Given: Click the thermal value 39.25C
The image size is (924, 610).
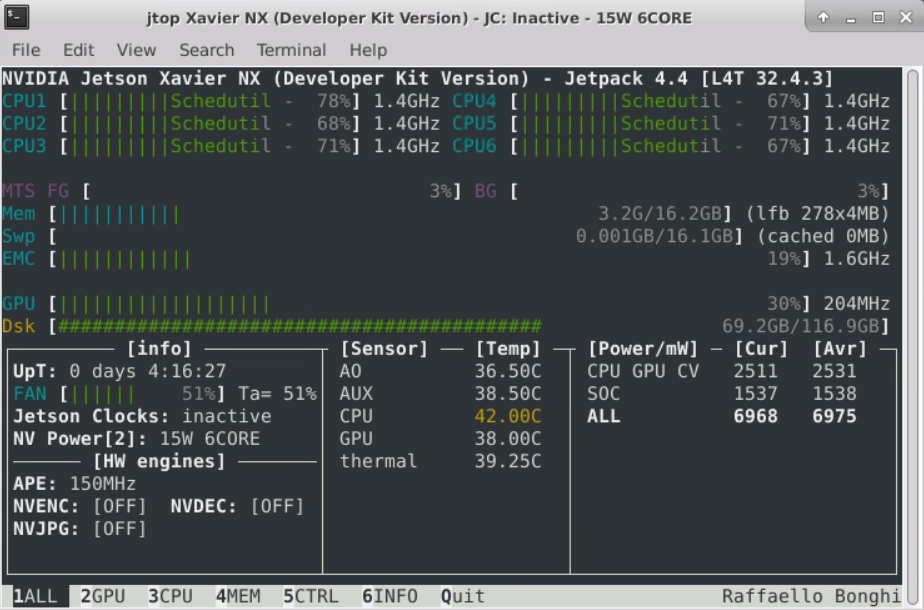Looking at the screenshot, I should coord(507,461).
